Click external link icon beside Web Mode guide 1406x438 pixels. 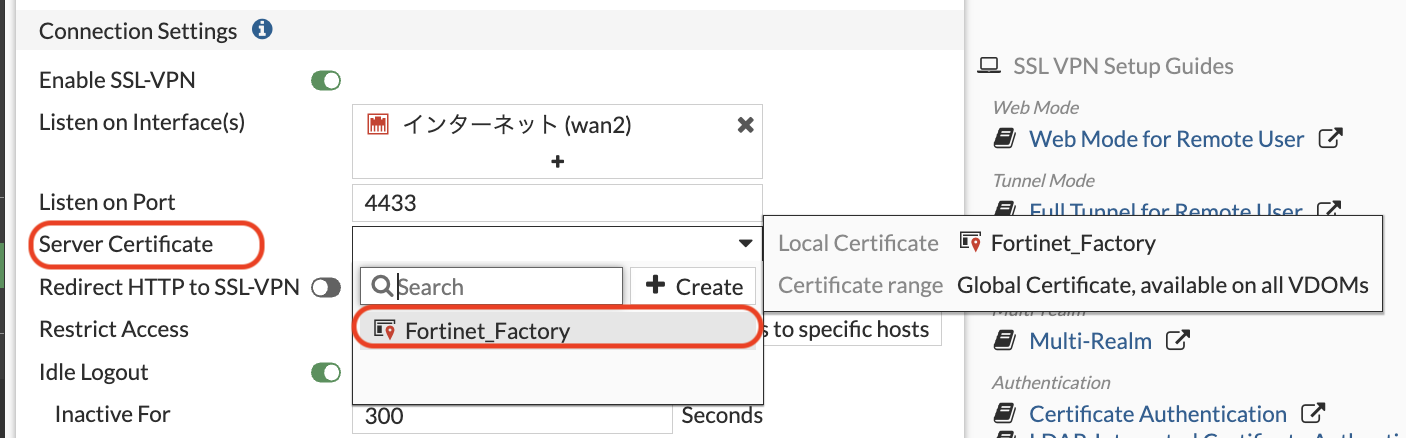(x=1330, y=138)
